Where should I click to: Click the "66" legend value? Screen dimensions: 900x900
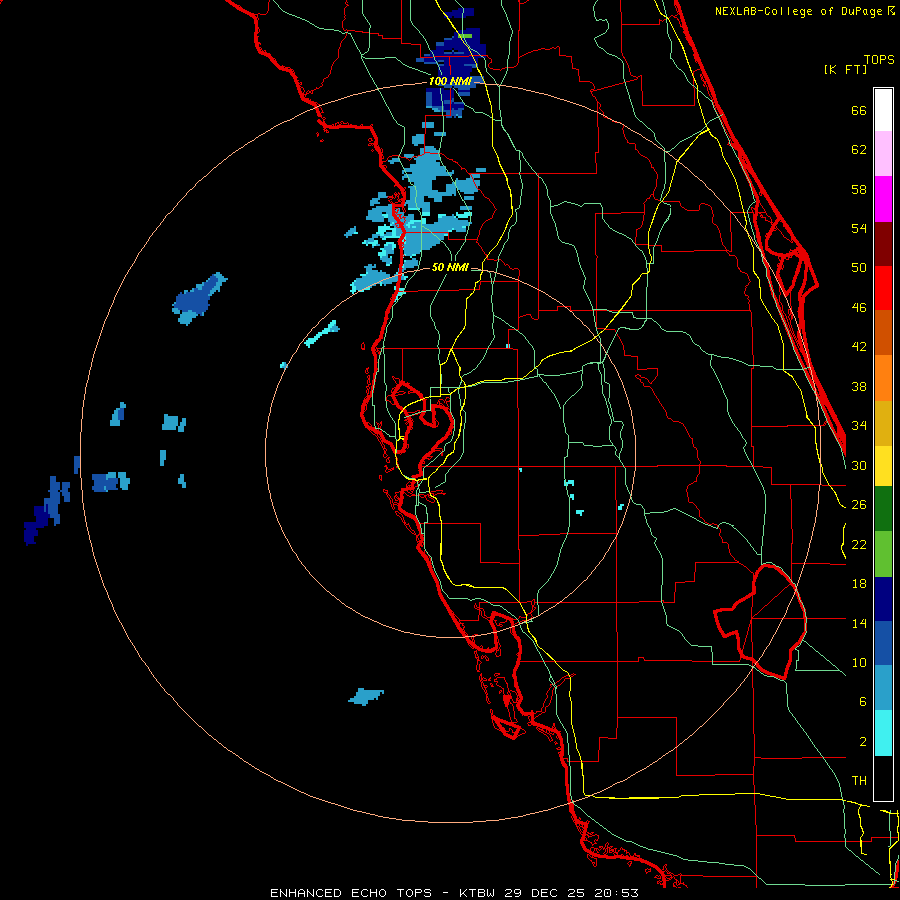point(859,110)
